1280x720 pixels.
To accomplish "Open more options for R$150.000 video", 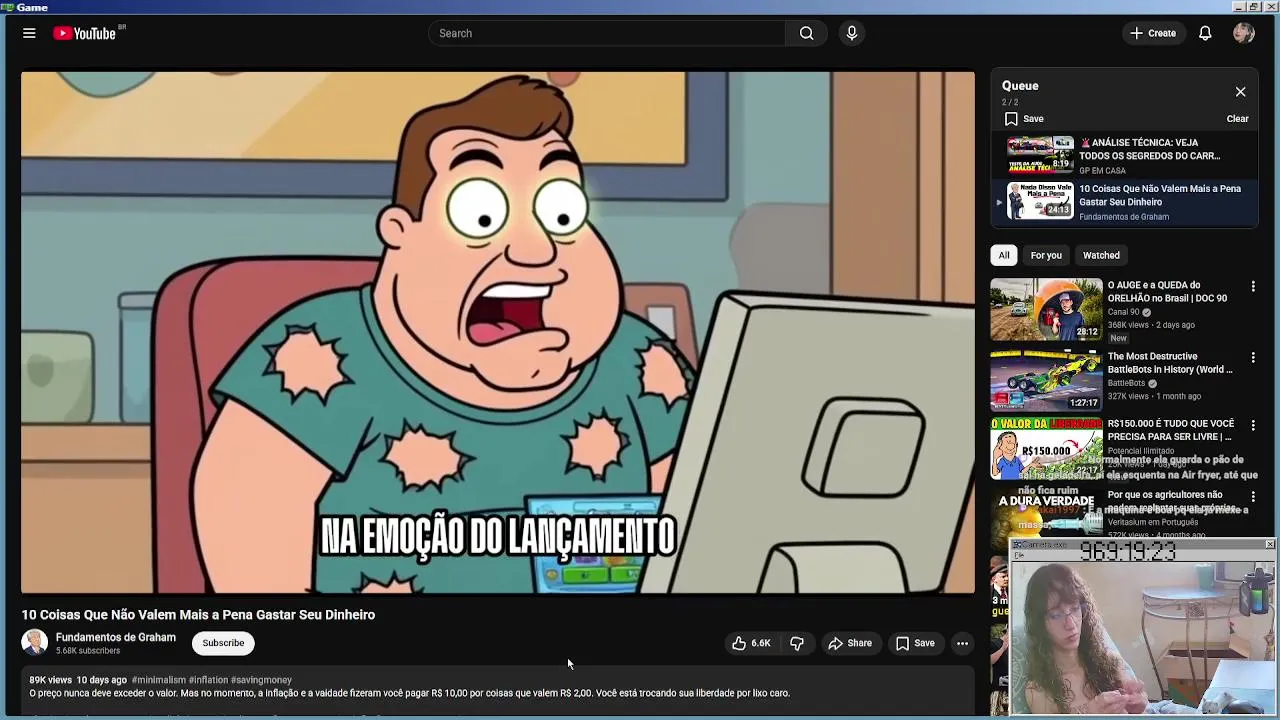I will tap(1253, 425).
